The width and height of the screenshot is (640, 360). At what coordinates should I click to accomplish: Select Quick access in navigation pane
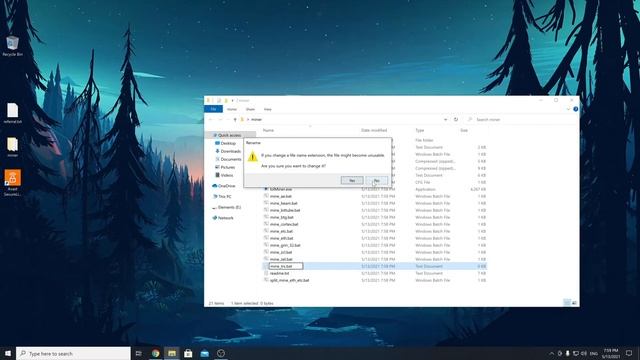[229, 135]
